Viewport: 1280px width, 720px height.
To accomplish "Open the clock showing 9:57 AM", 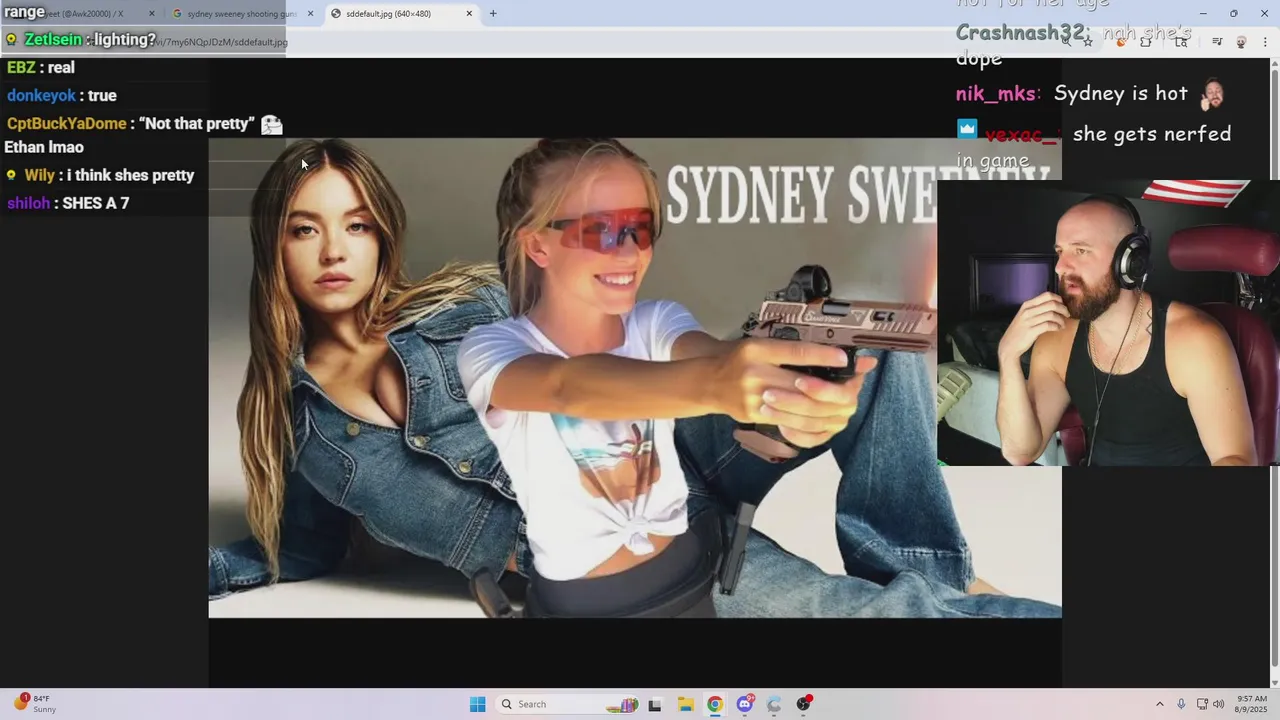I will coord(1251,704).
